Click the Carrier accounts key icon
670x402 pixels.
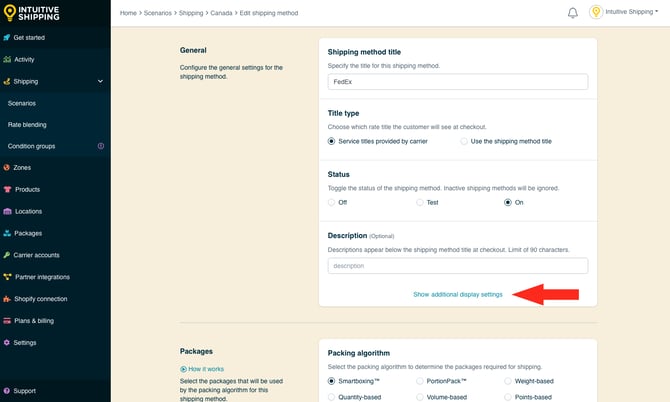coord(7,255)
